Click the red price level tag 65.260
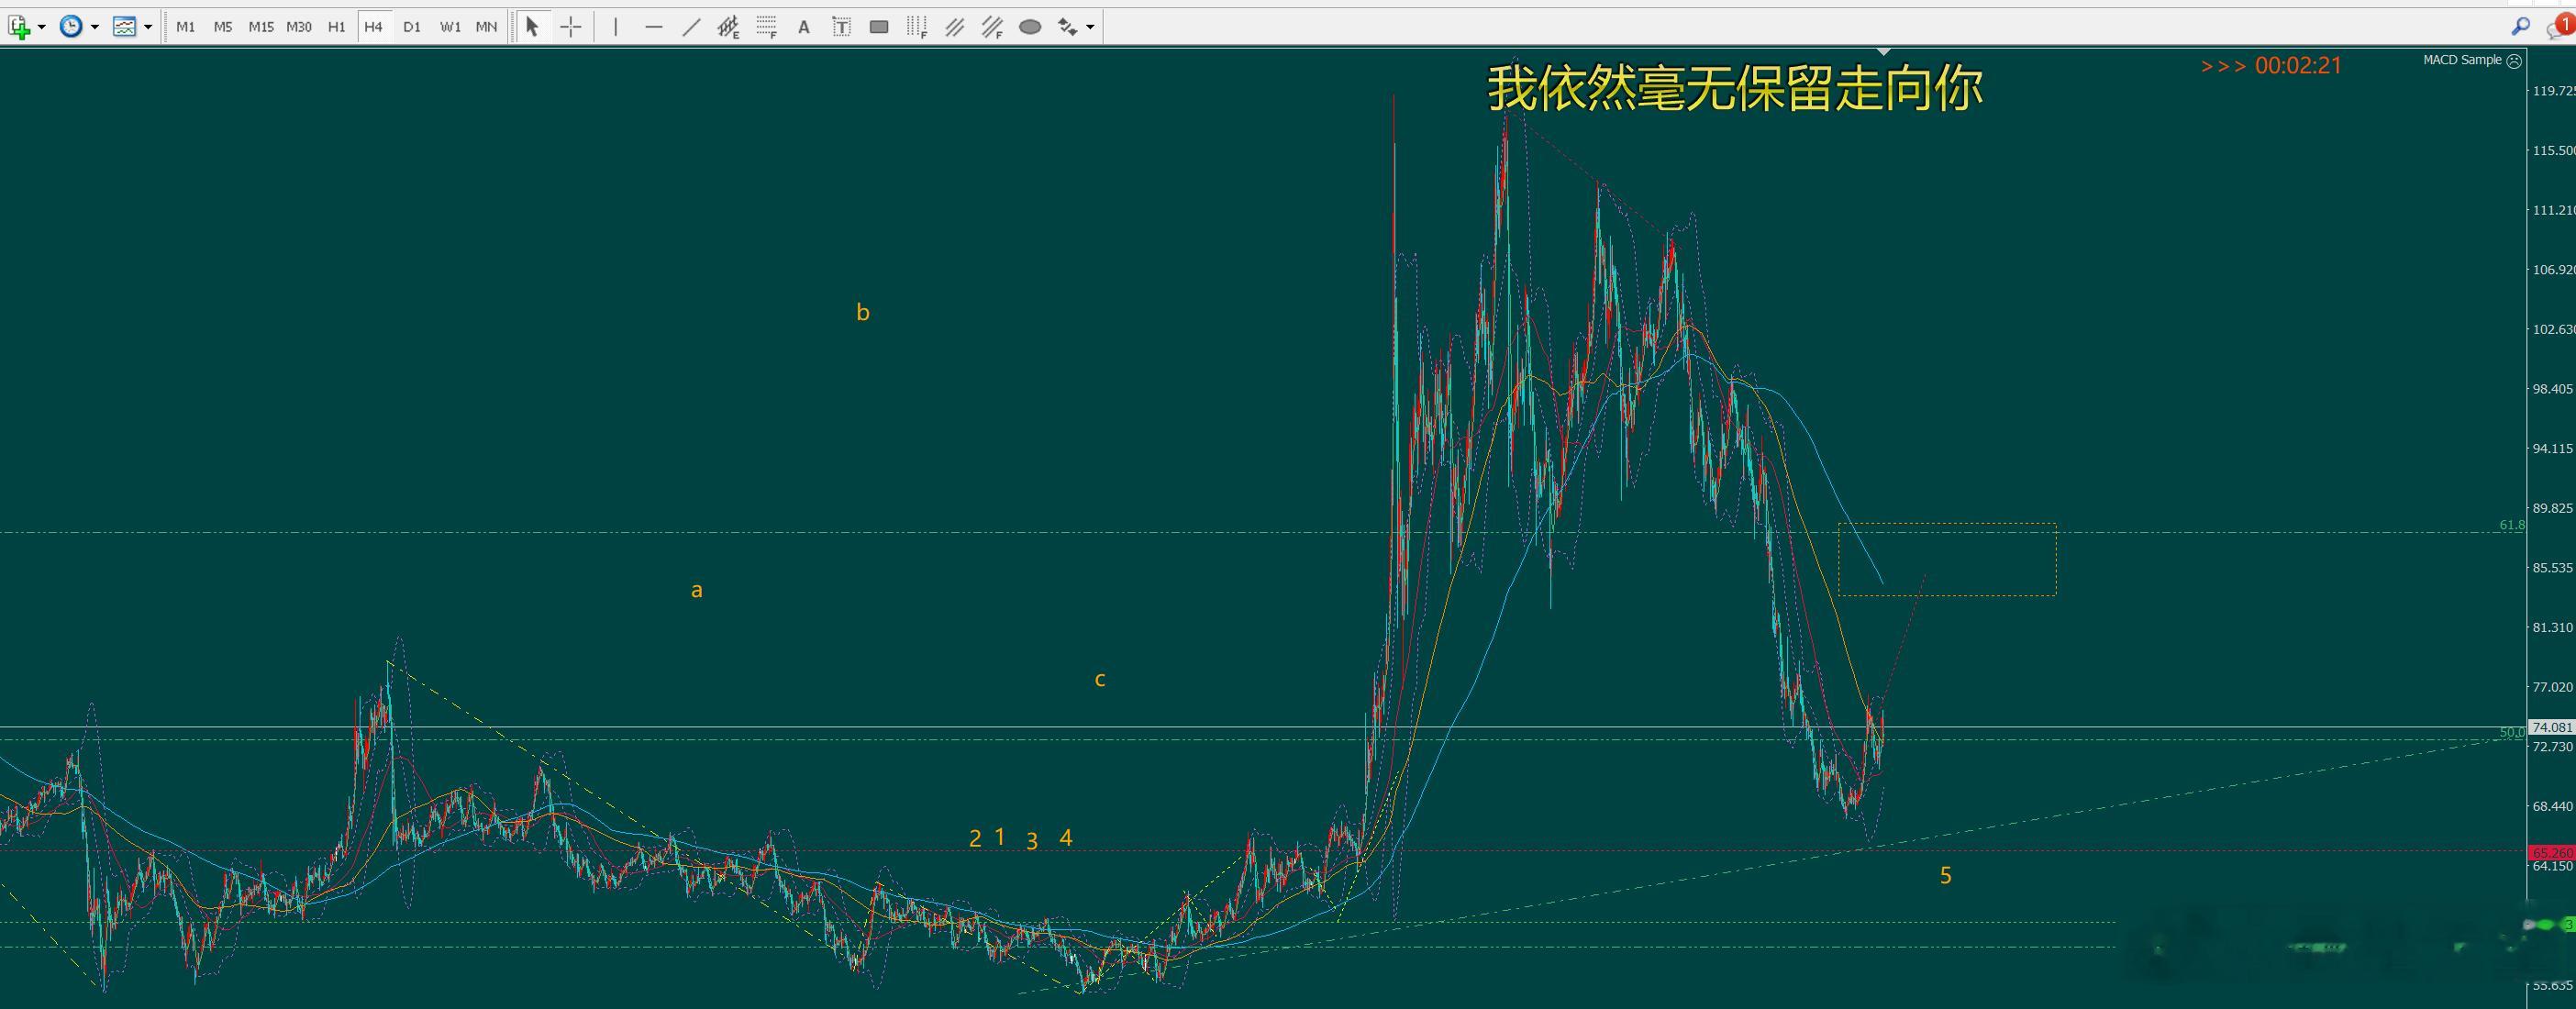Image resolution: width=2576 pixels, height=1009 pixels. [x=2551, y=853]
